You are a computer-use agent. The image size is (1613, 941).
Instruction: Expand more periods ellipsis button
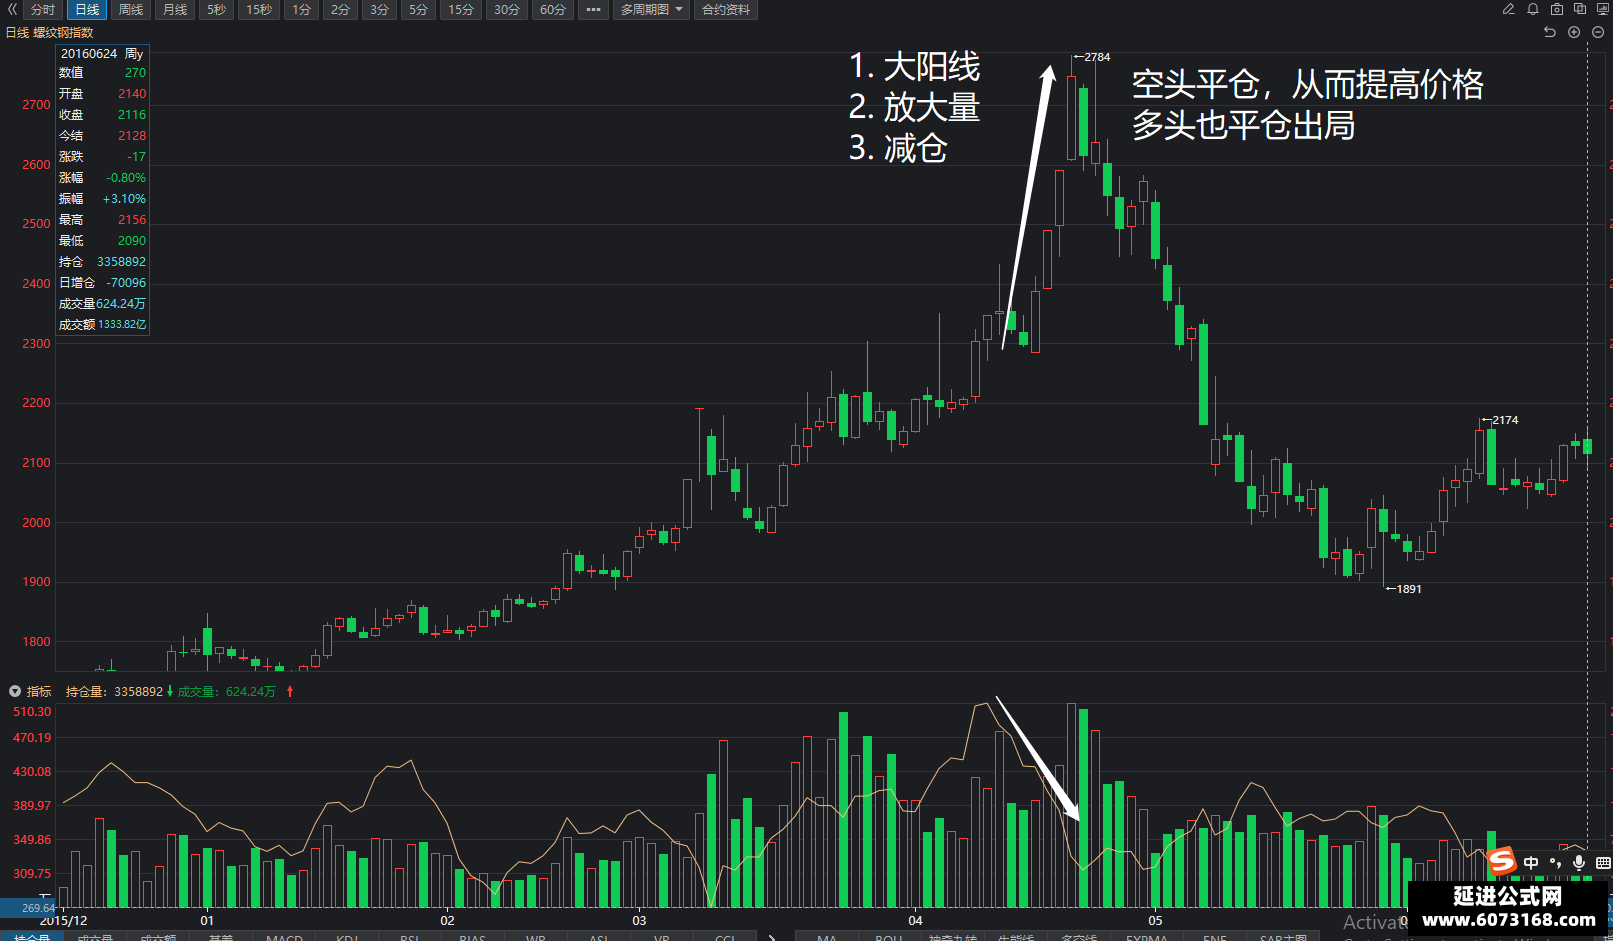point(594,10)
